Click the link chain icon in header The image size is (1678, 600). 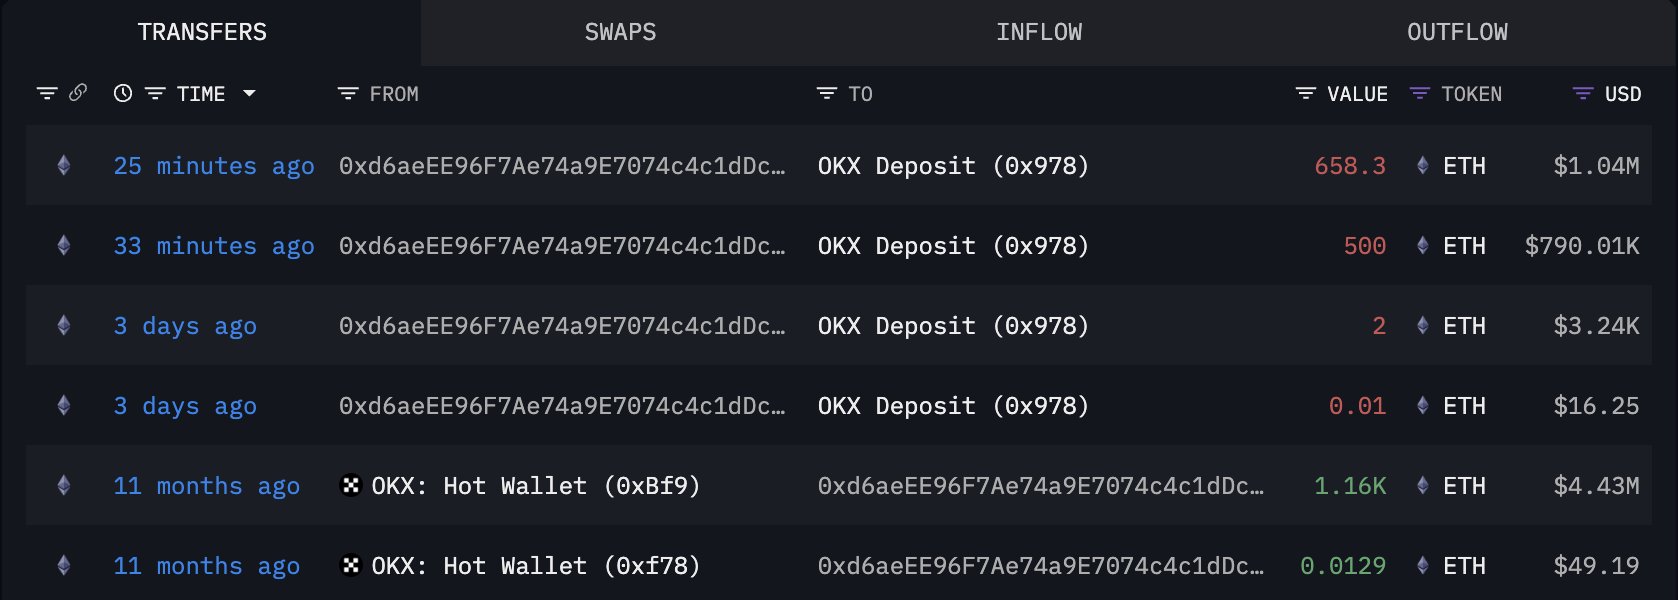point(78,93)
